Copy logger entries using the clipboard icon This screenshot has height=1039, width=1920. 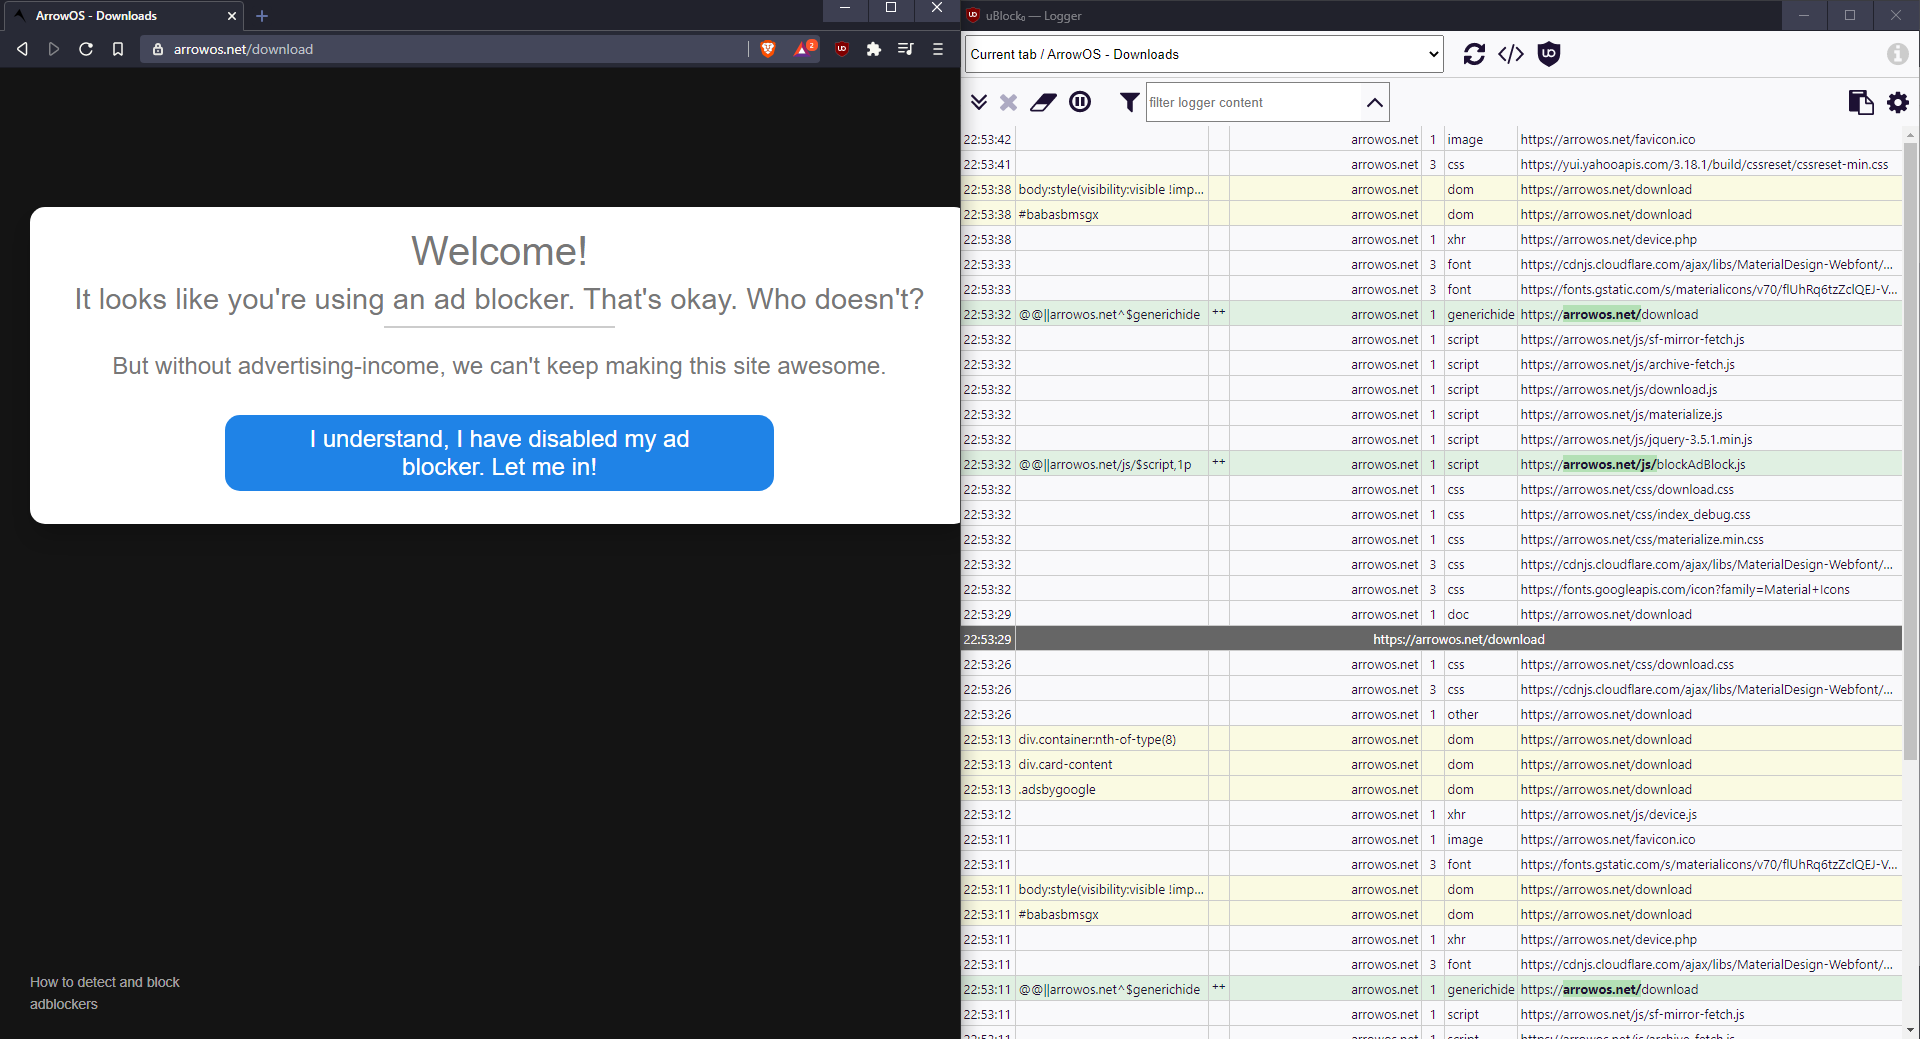pyautogui.click(x=1860, y=101)
